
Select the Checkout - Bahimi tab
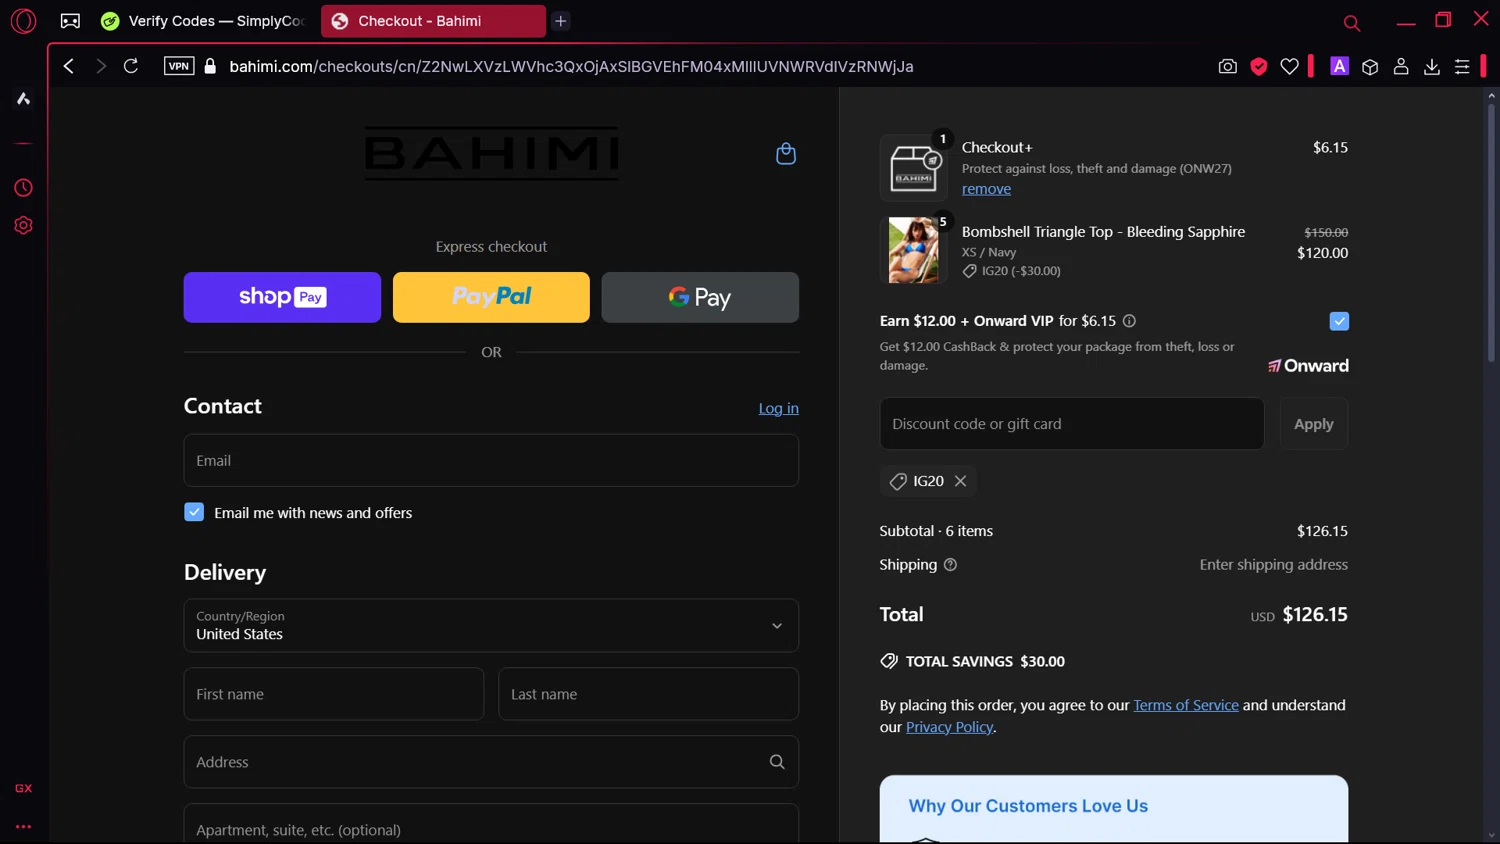pos(432,21)
